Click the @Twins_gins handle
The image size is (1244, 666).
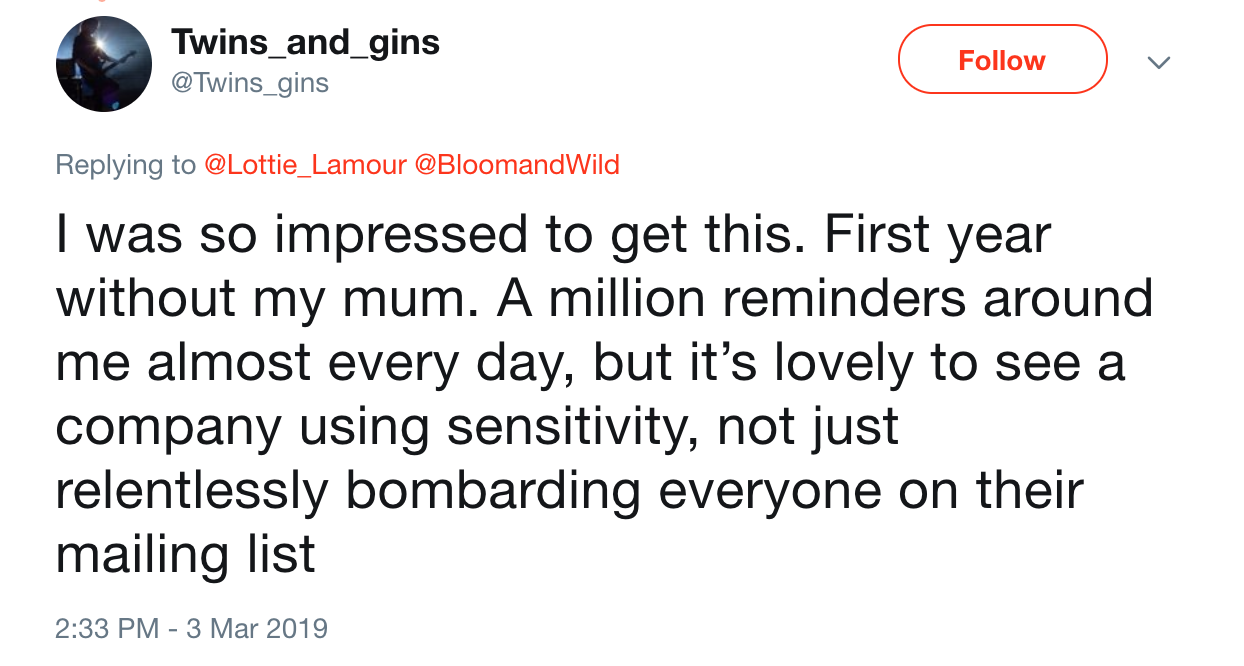click(250, 84)
